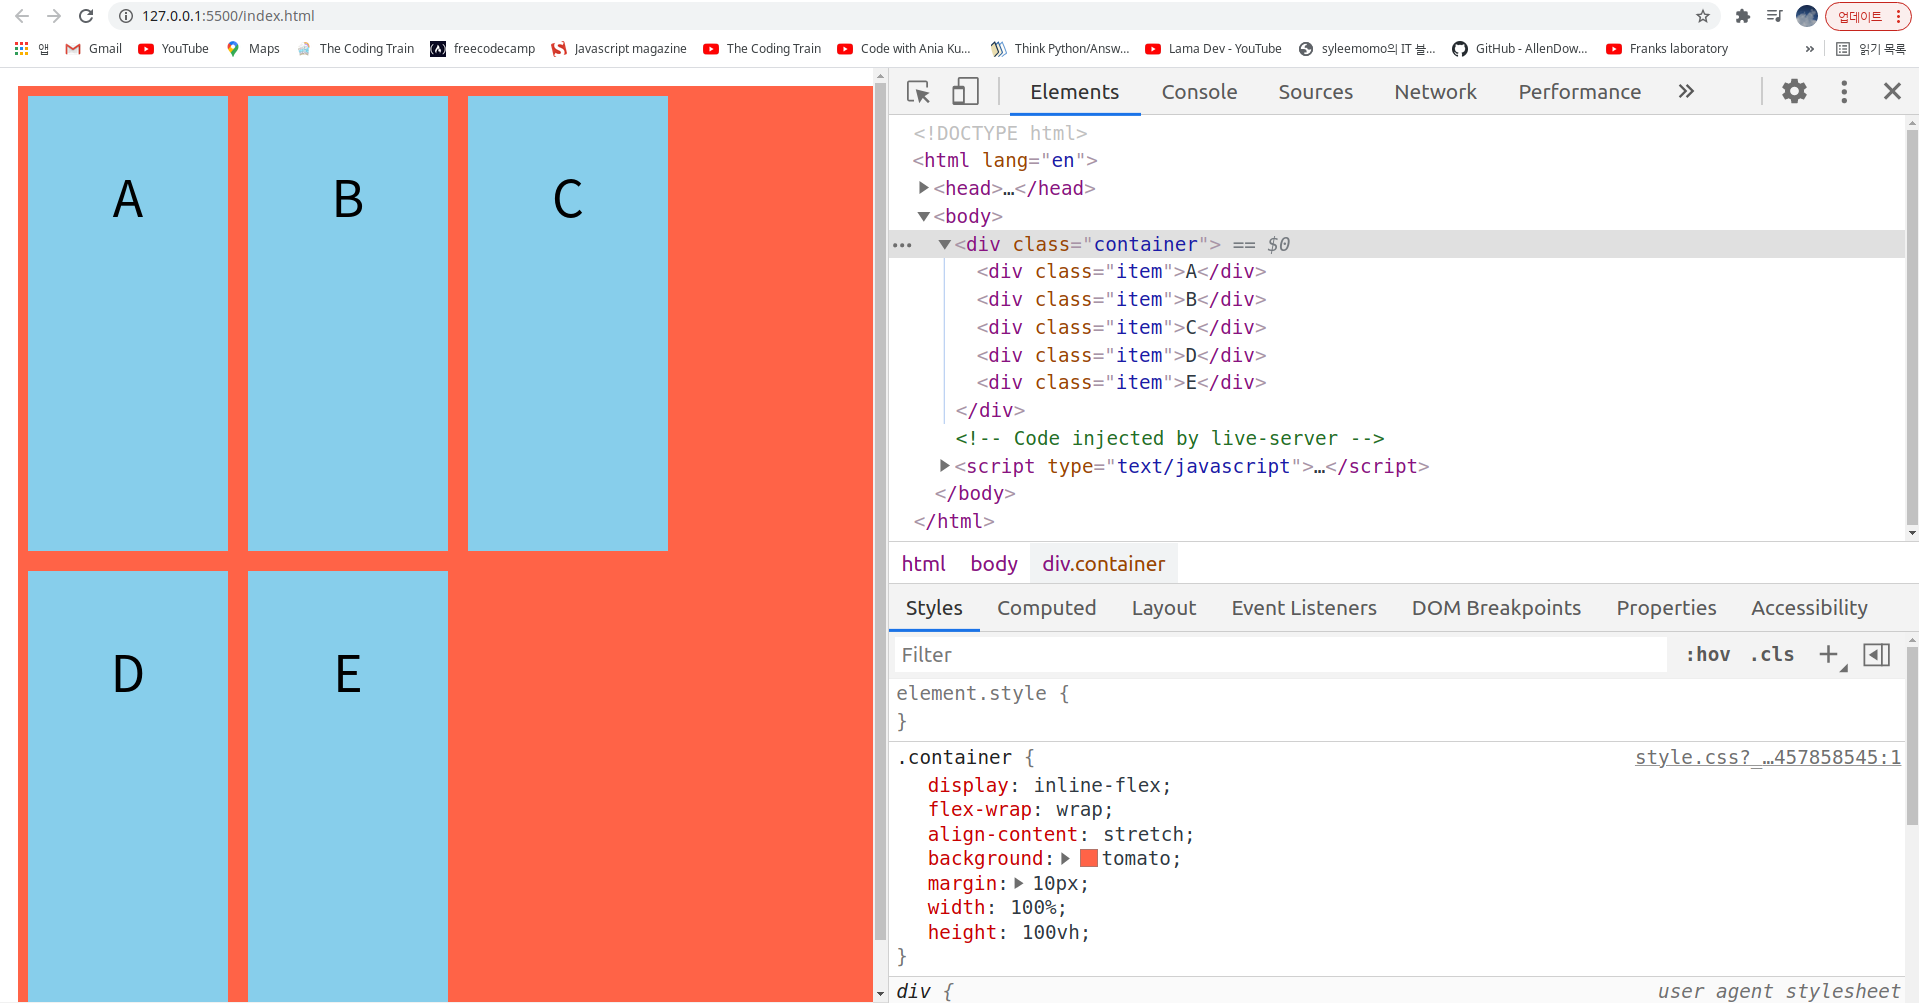
Task: Open the Computed styles tab
Action: [1046, 608]
